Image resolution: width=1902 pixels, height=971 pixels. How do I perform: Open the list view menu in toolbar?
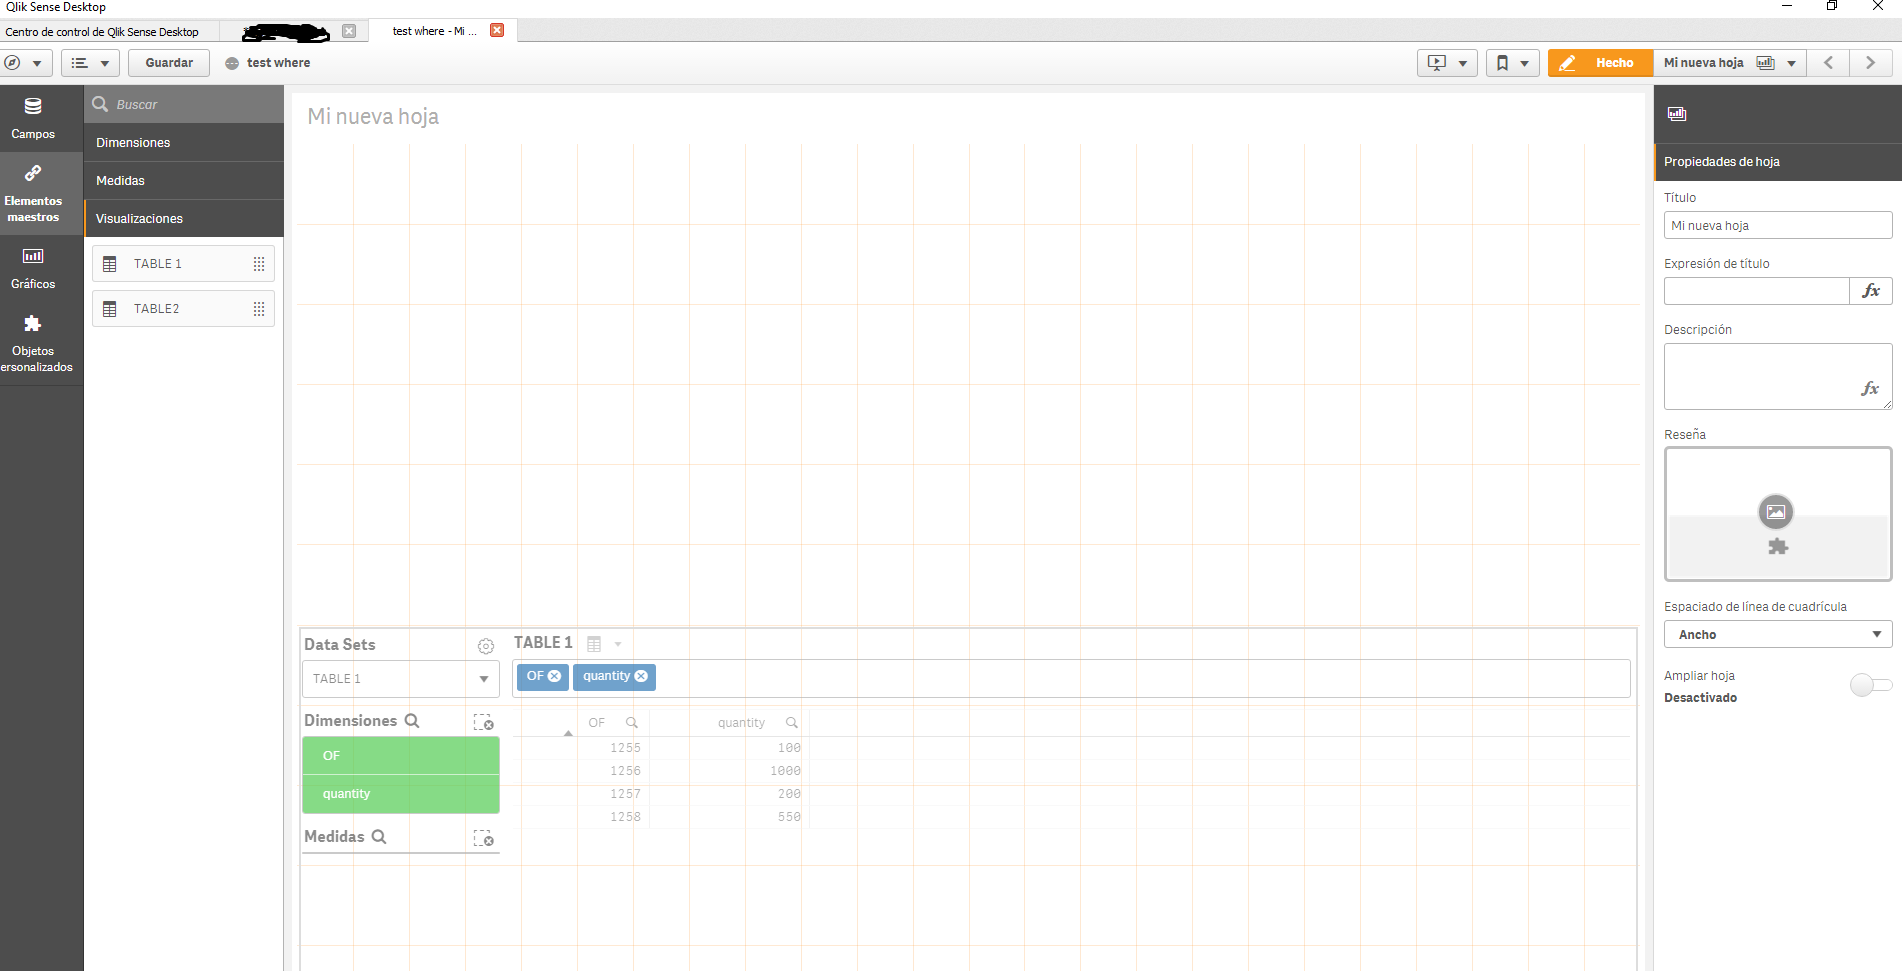(90, 63)
